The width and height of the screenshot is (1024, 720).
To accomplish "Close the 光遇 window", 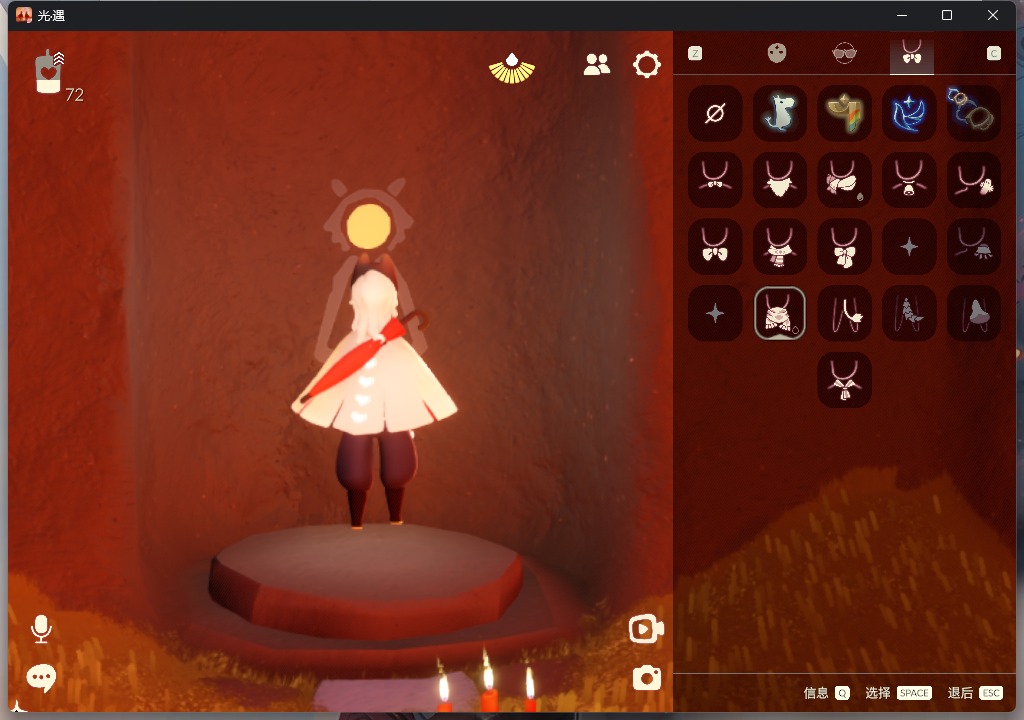I will 993,15.
